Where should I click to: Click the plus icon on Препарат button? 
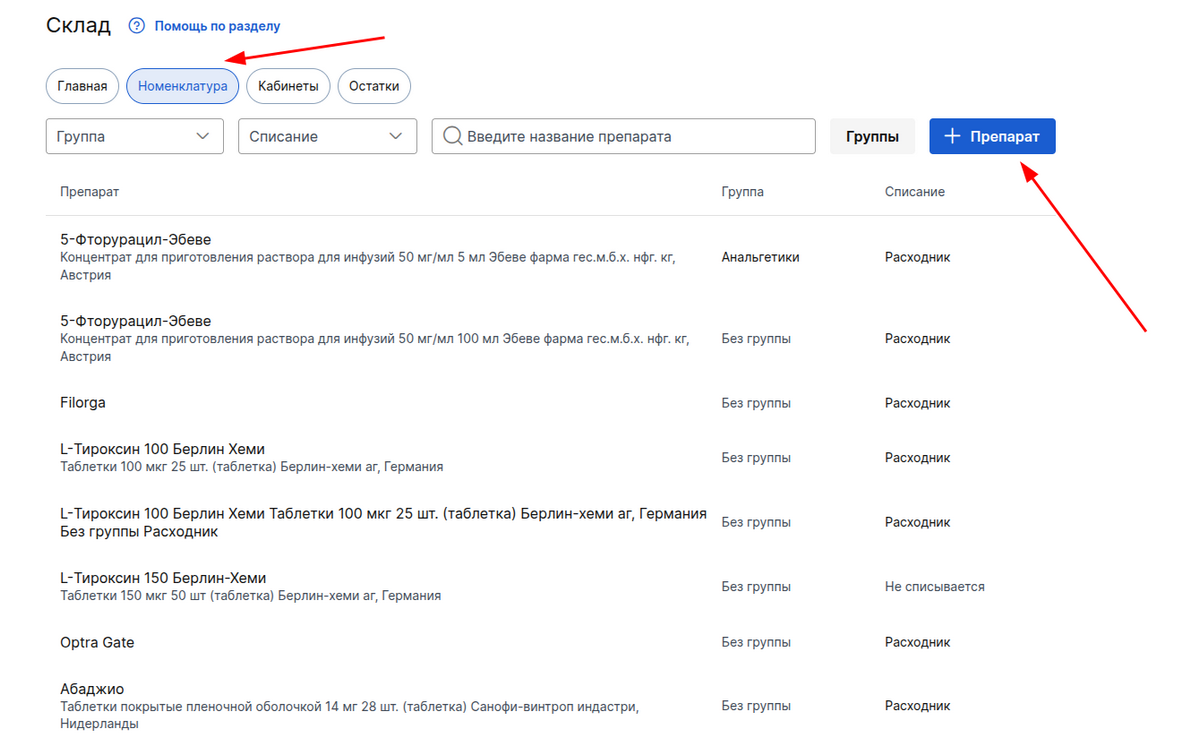(x=952, y=136)
